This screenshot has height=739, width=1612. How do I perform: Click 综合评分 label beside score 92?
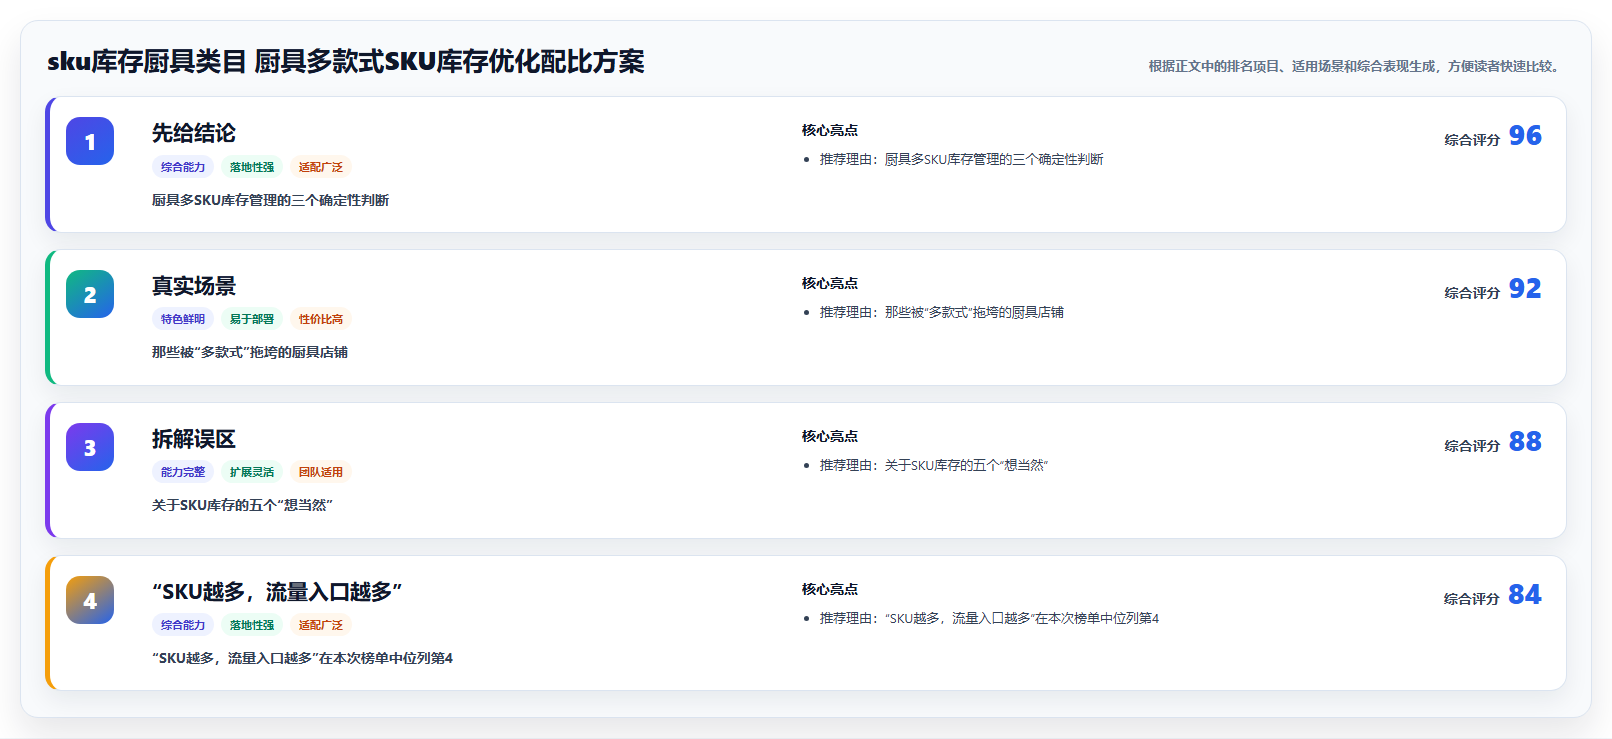tap(1472, 293)
